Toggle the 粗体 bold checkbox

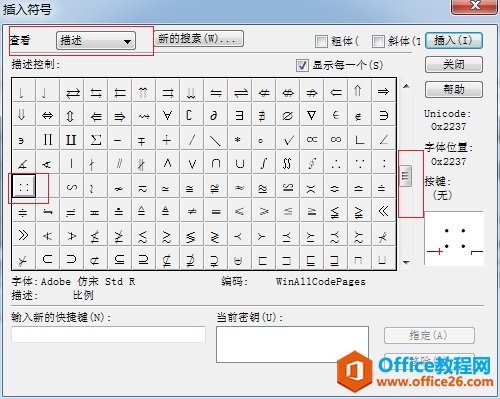[x=321, y=42]
